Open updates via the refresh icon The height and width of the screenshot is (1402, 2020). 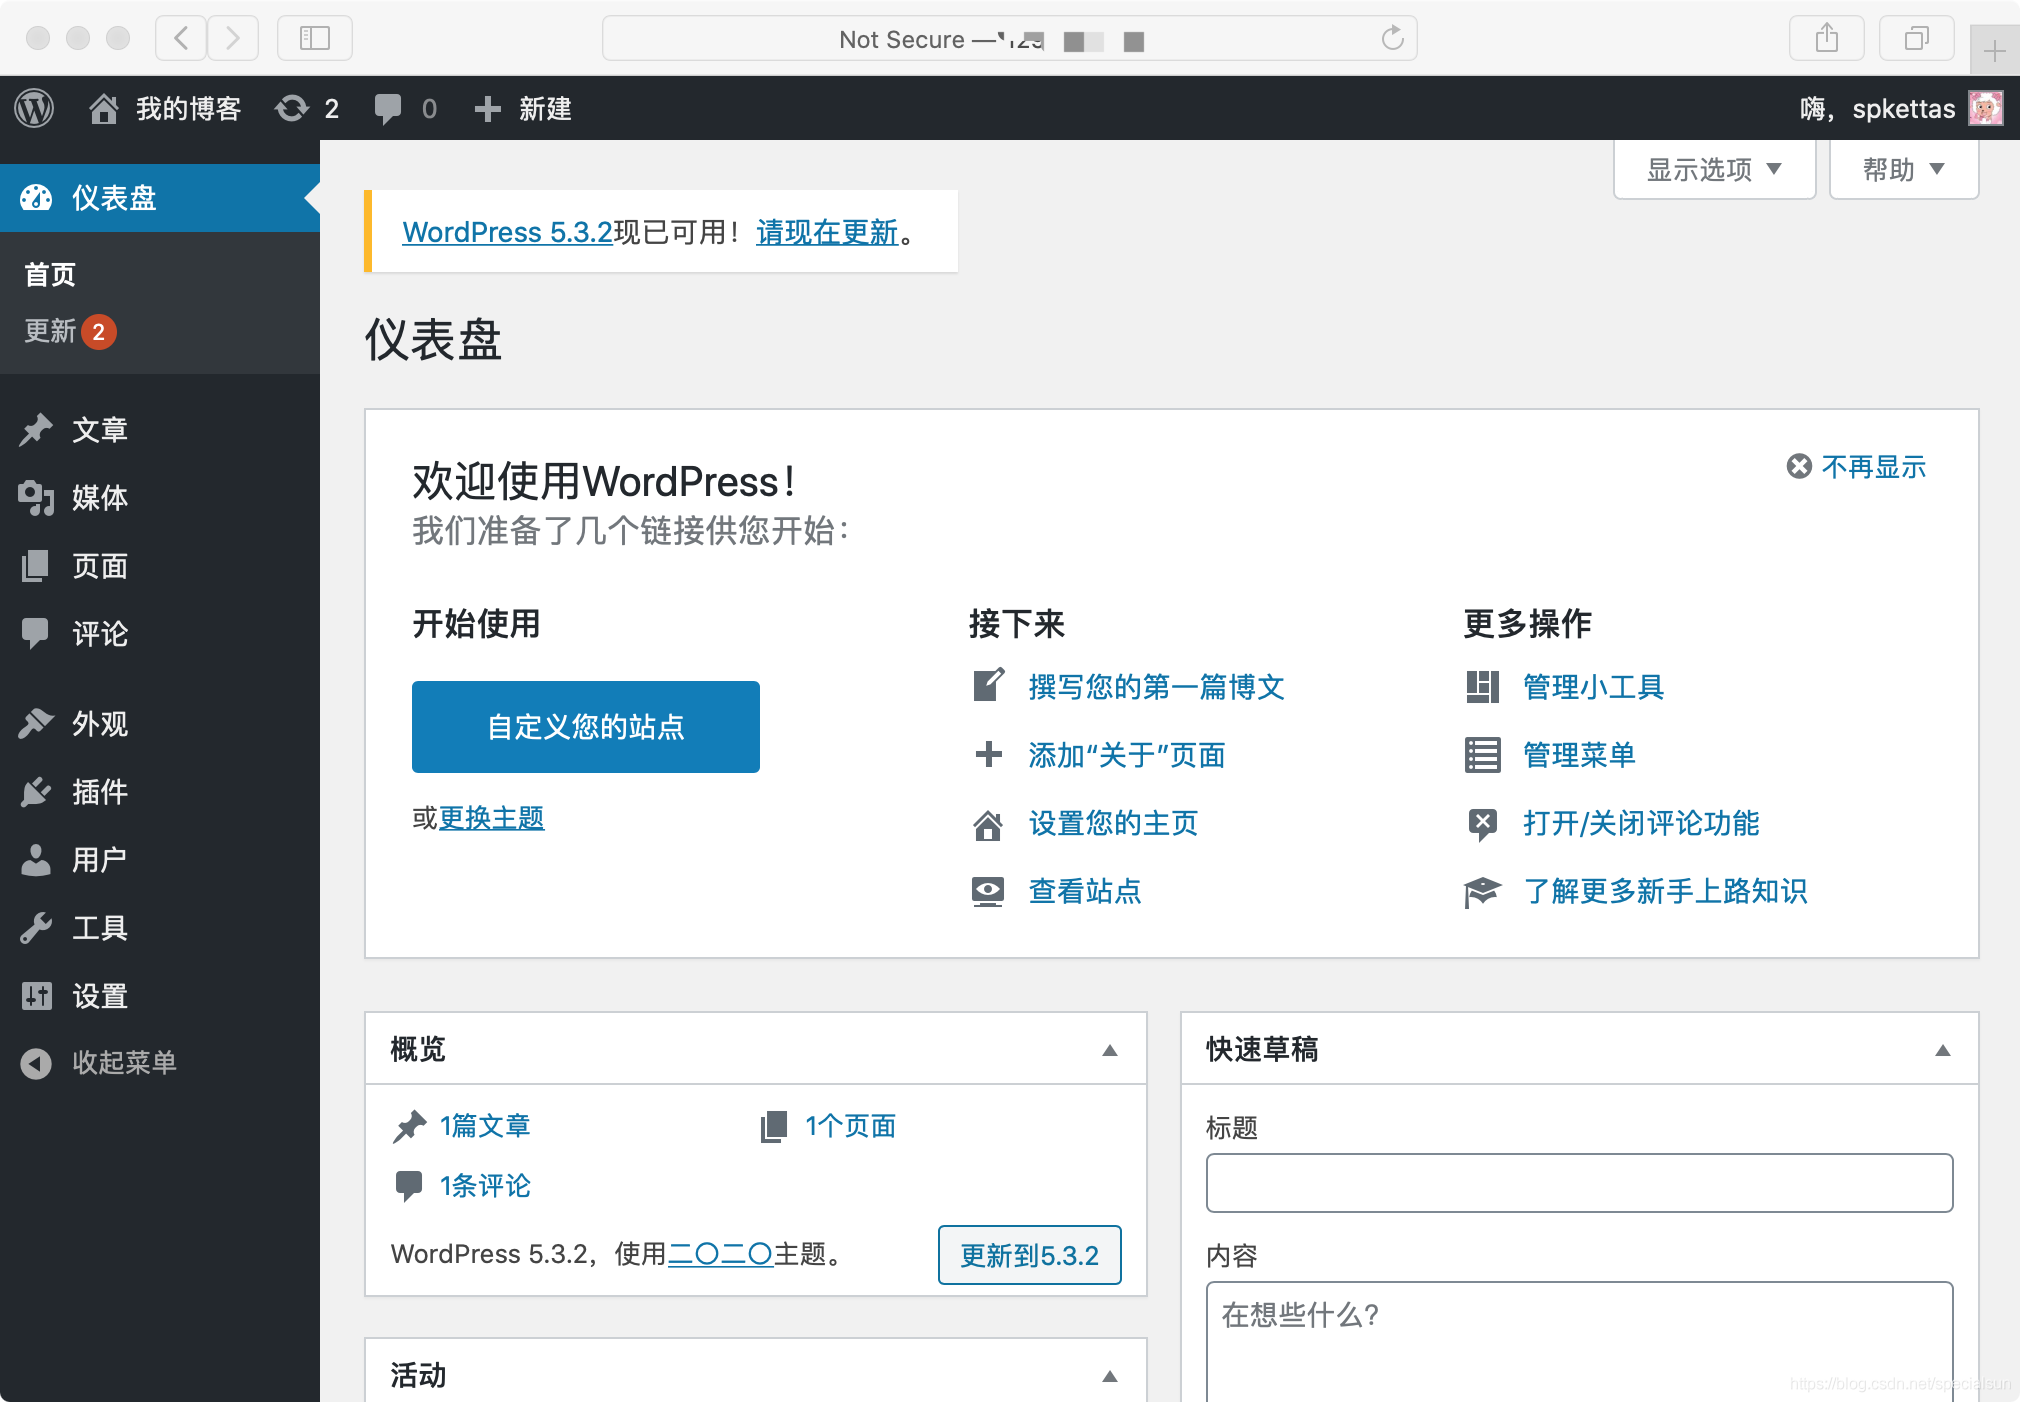point(292,108)
